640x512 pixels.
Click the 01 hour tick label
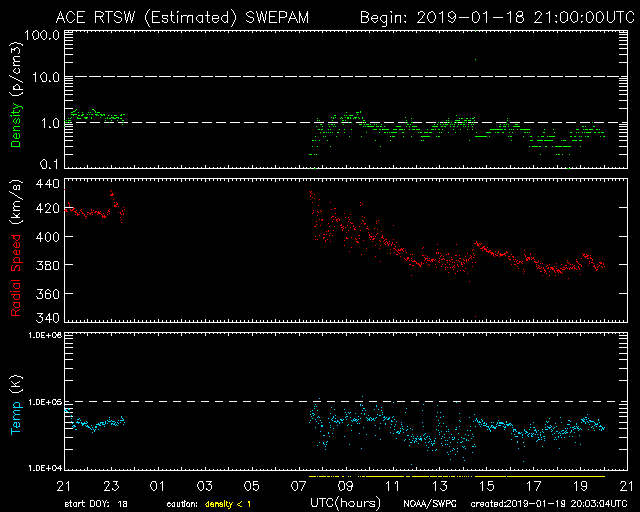click(x=158, y=486)
